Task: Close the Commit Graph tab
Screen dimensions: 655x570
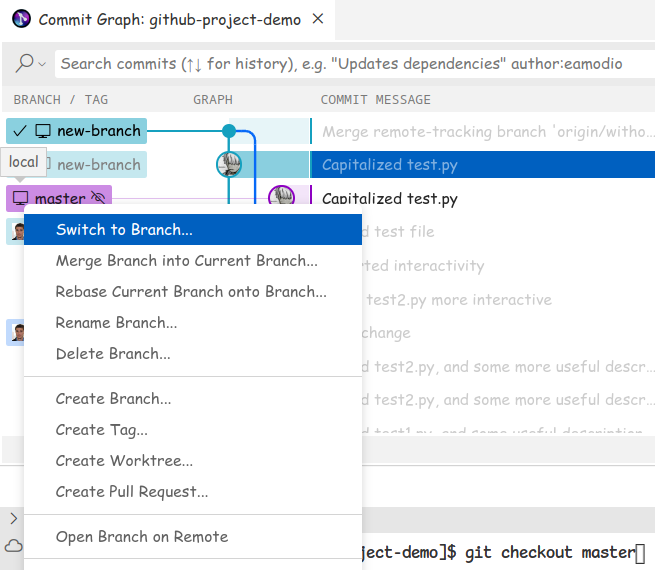Action: (318, 19)
